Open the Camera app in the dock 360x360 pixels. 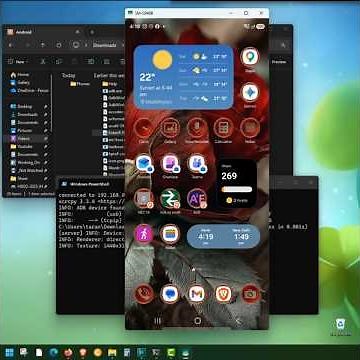coord(250,294)
